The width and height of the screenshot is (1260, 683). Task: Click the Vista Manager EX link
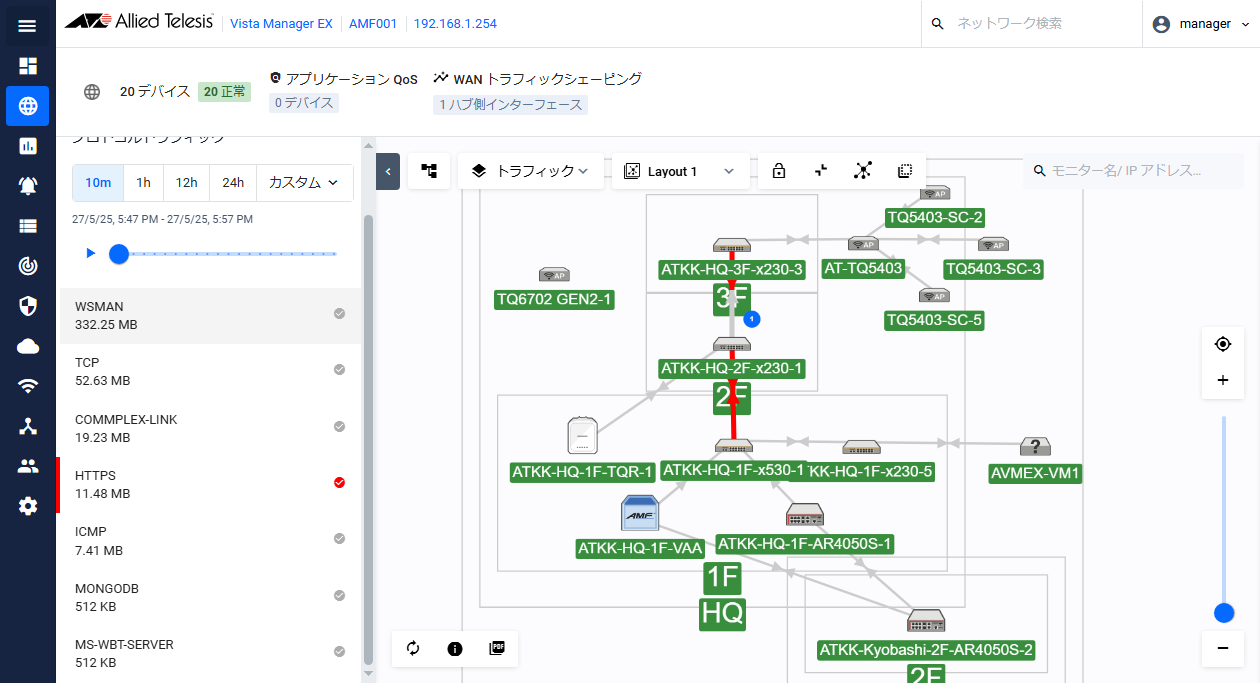tap(281, 24)
